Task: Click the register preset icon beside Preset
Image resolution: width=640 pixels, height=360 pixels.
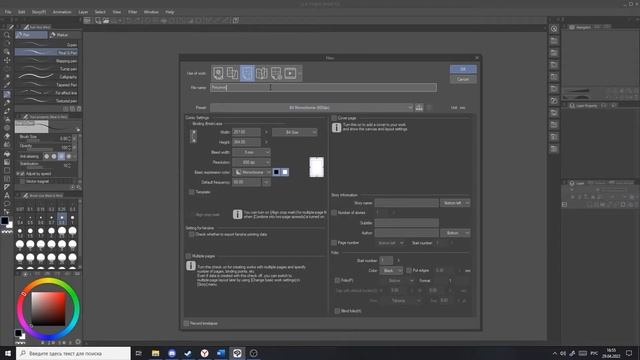Action: point(419,108)
